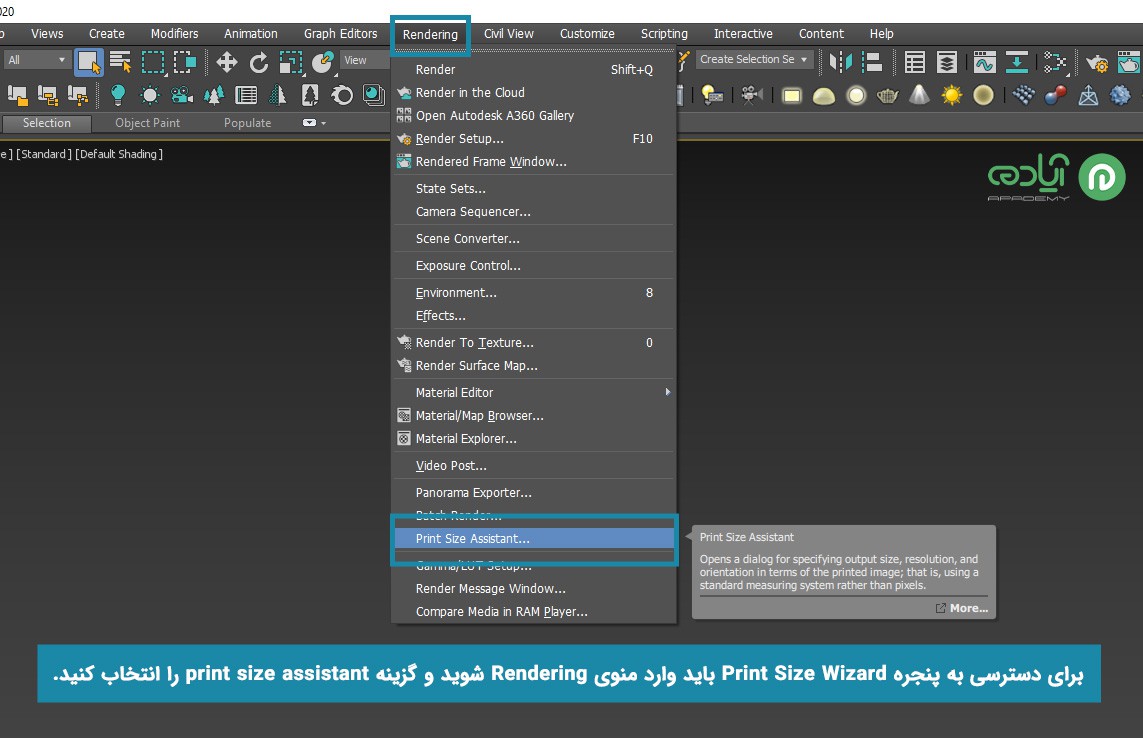1143x738 pixels.
Task: Open Autodesk A360 Gallery entry
Action: click(534, 115)
